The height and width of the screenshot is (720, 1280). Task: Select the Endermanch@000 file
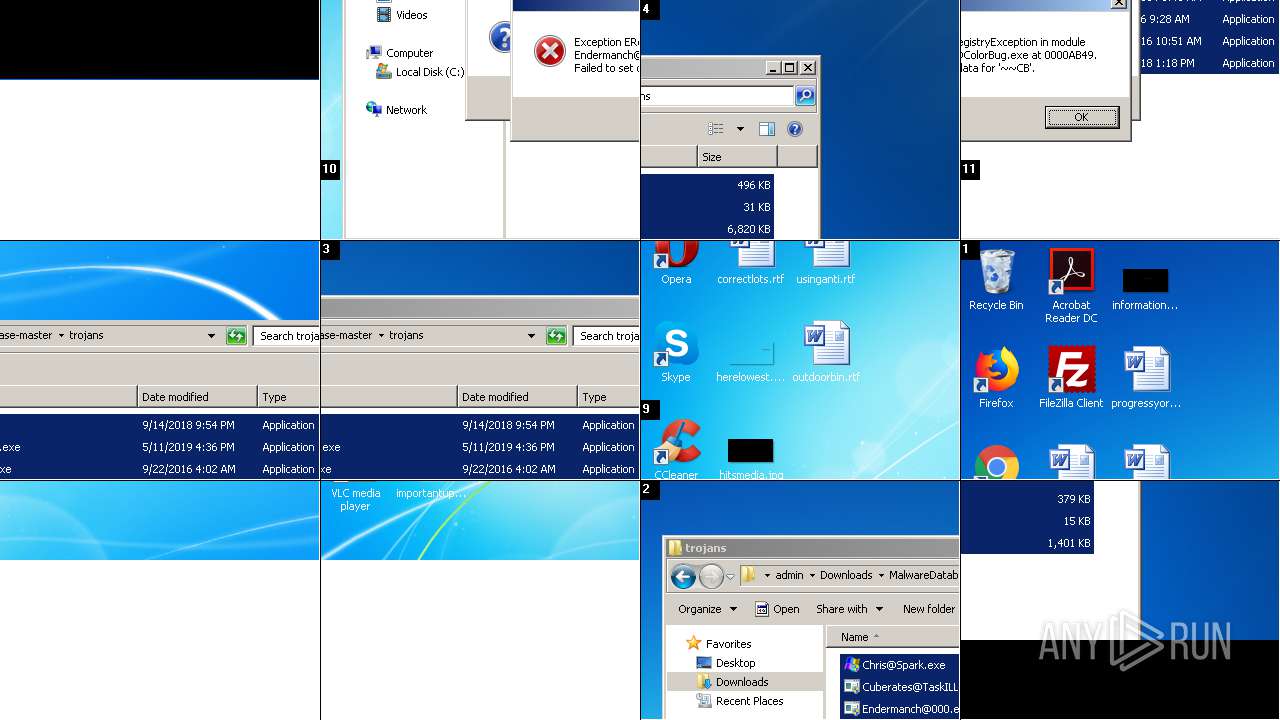click(x=902, y=709)
